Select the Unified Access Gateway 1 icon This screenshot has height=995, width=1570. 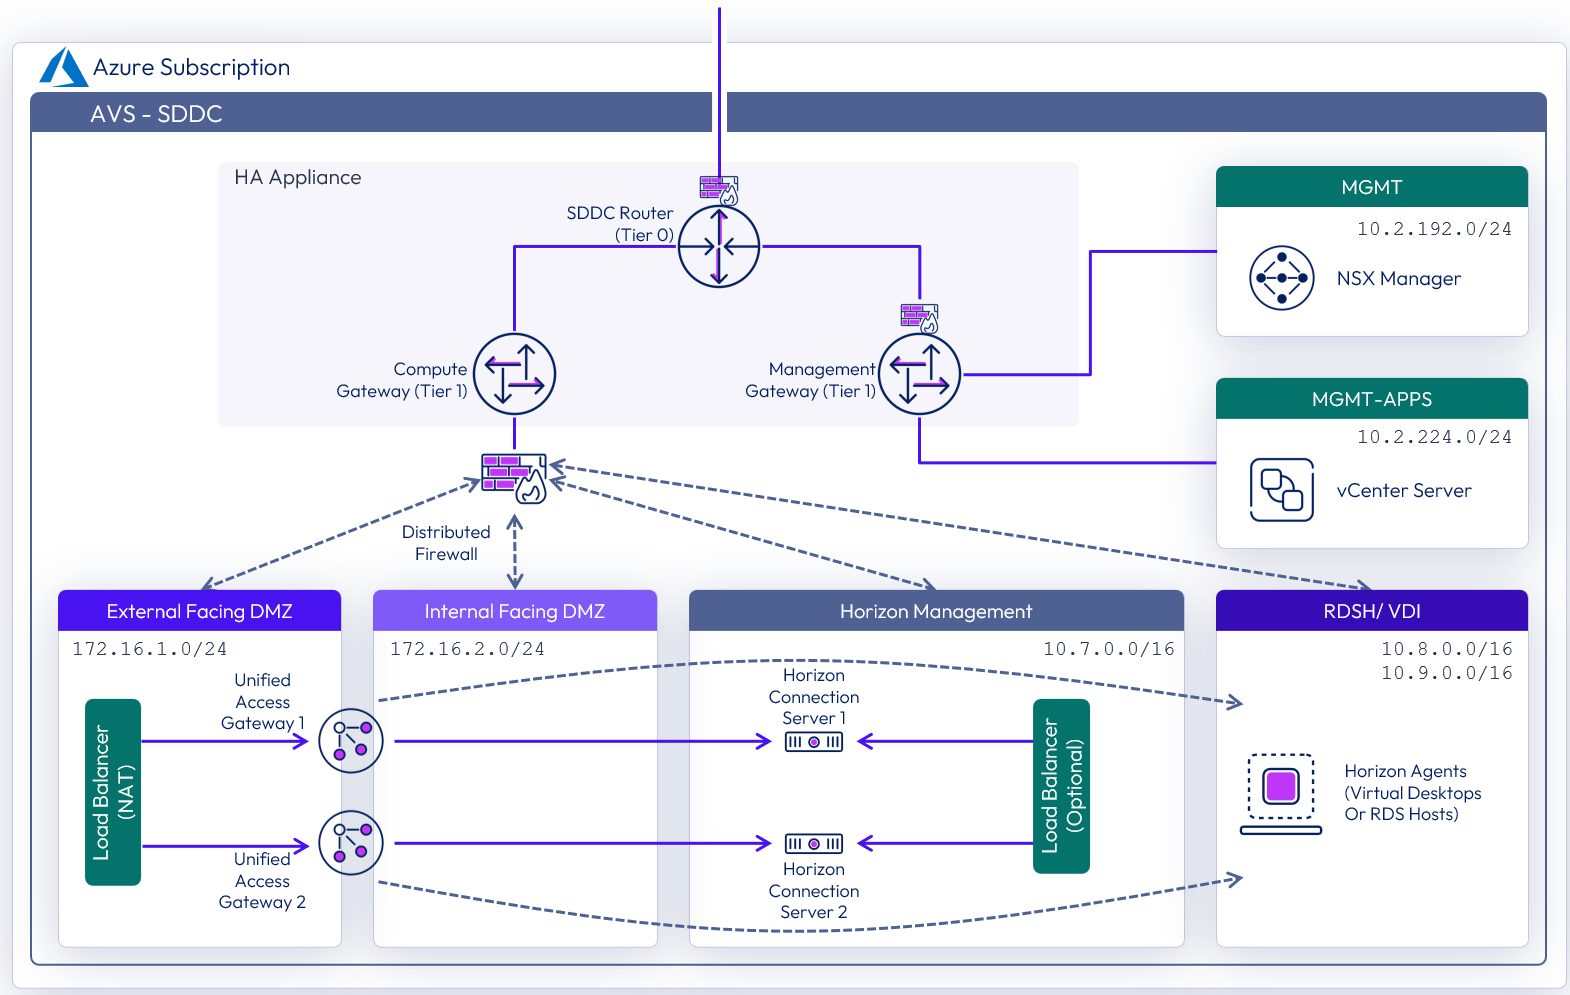(350, 741)
